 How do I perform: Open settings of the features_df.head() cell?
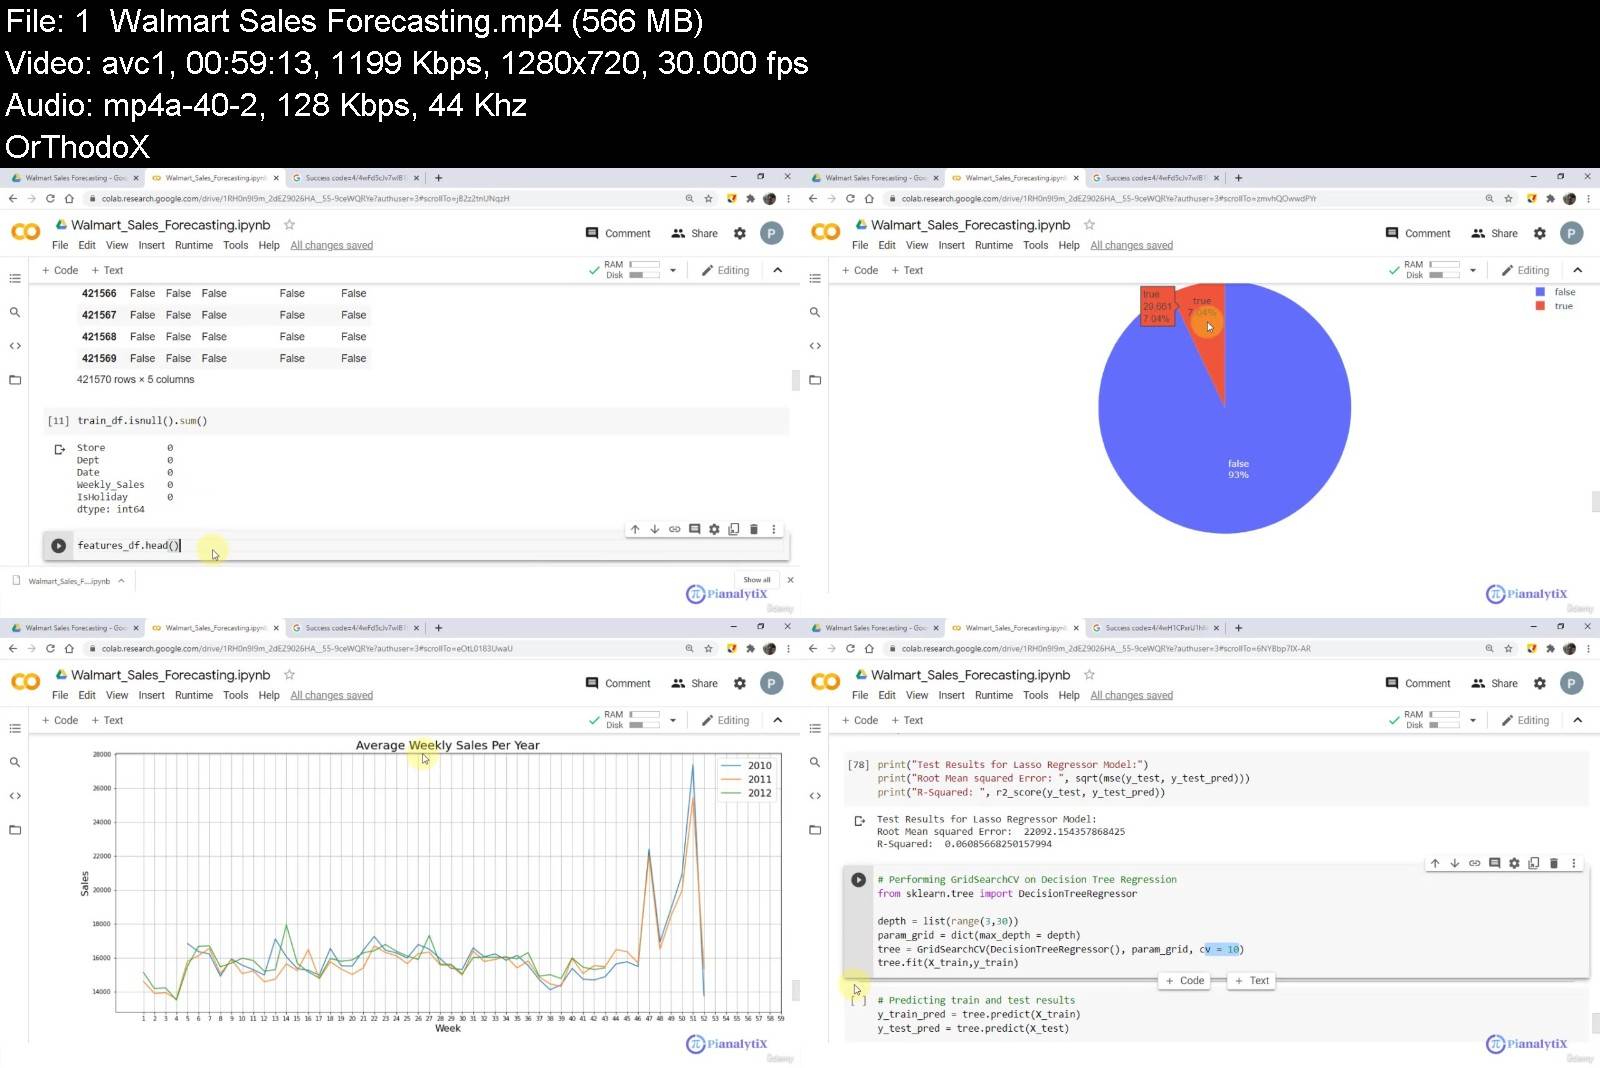click(x=714, y=529)
